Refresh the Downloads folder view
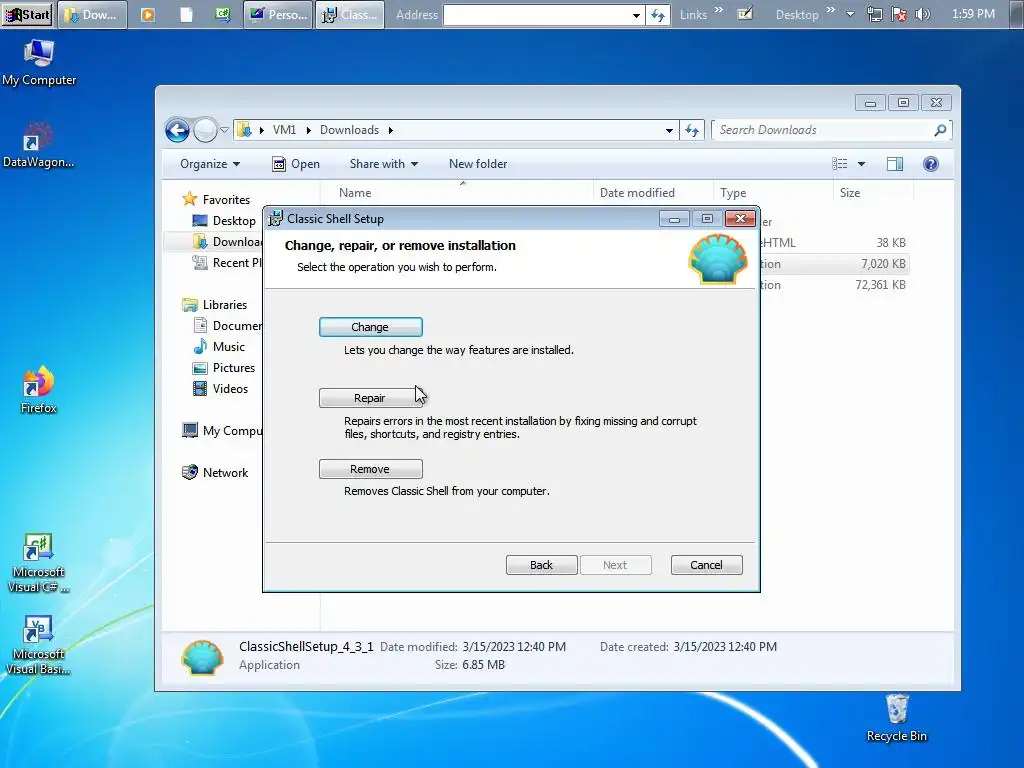The height and width of the screenshot is (768, 1024). [692, 131]
